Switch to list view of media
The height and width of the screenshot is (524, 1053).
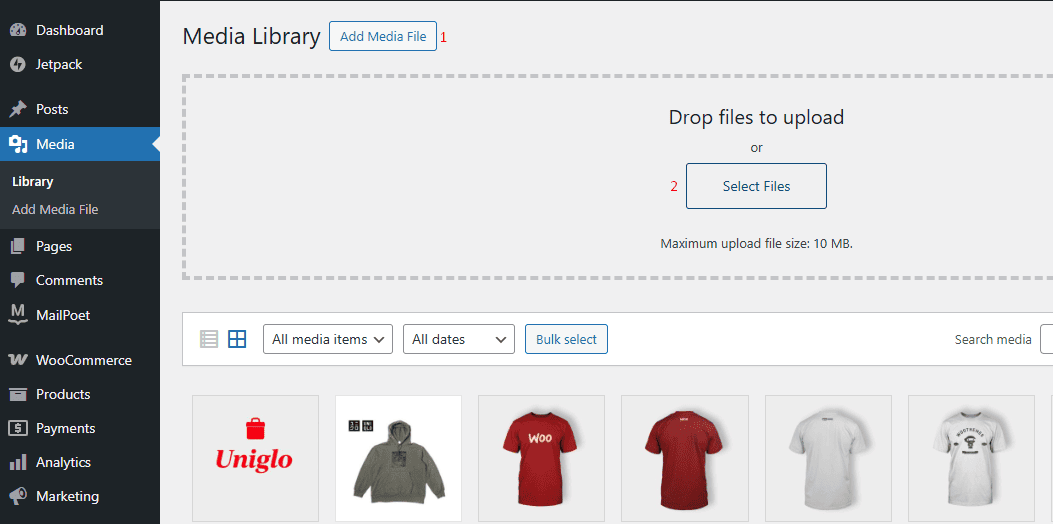click(x=209, y=339)
